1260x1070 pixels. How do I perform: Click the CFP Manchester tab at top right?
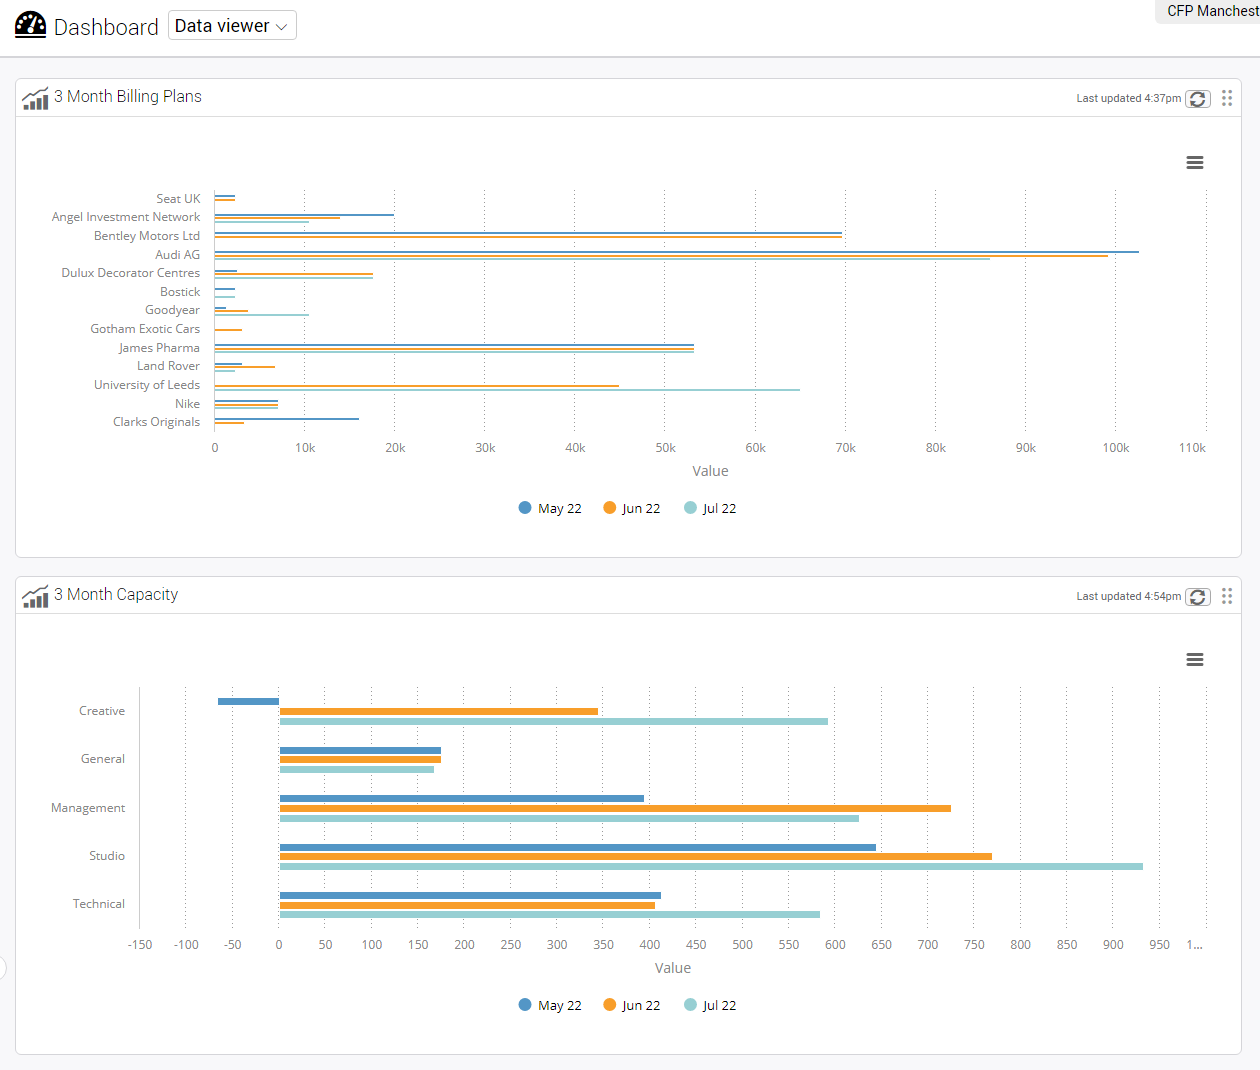click(1208, 11)
